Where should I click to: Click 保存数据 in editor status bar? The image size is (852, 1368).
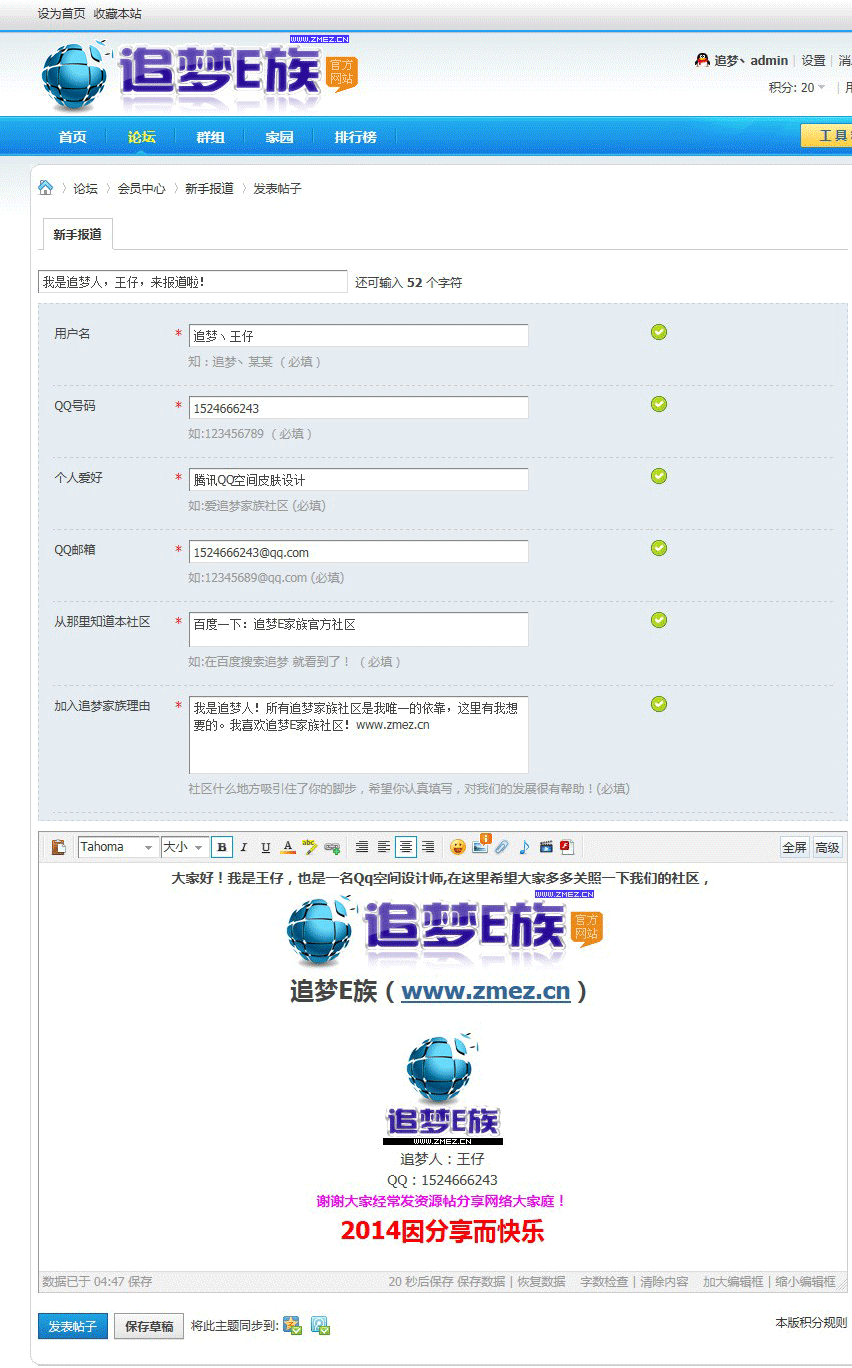point(481,1281)
